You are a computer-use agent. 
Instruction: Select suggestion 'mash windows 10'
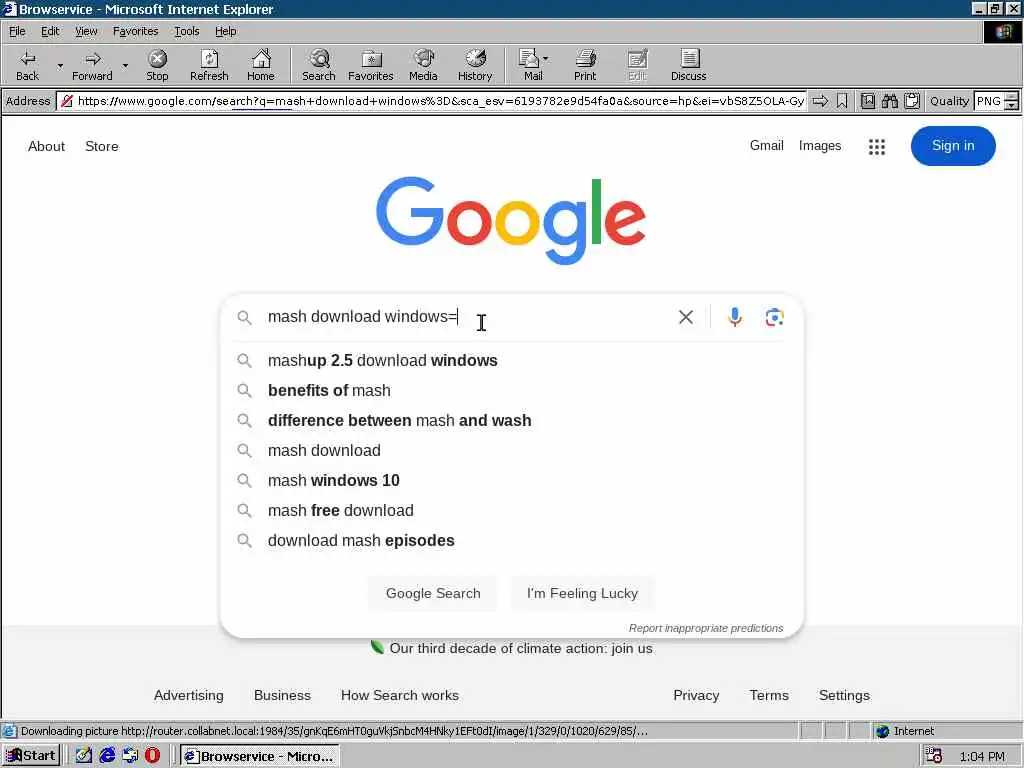tap(512, 481)
